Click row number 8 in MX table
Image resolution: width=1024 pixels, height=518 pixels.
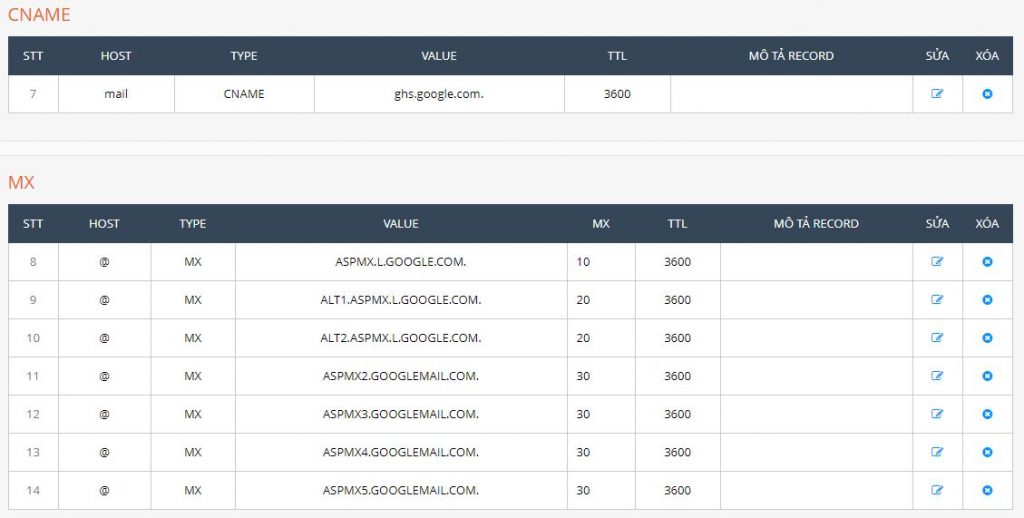click(33, 262)
